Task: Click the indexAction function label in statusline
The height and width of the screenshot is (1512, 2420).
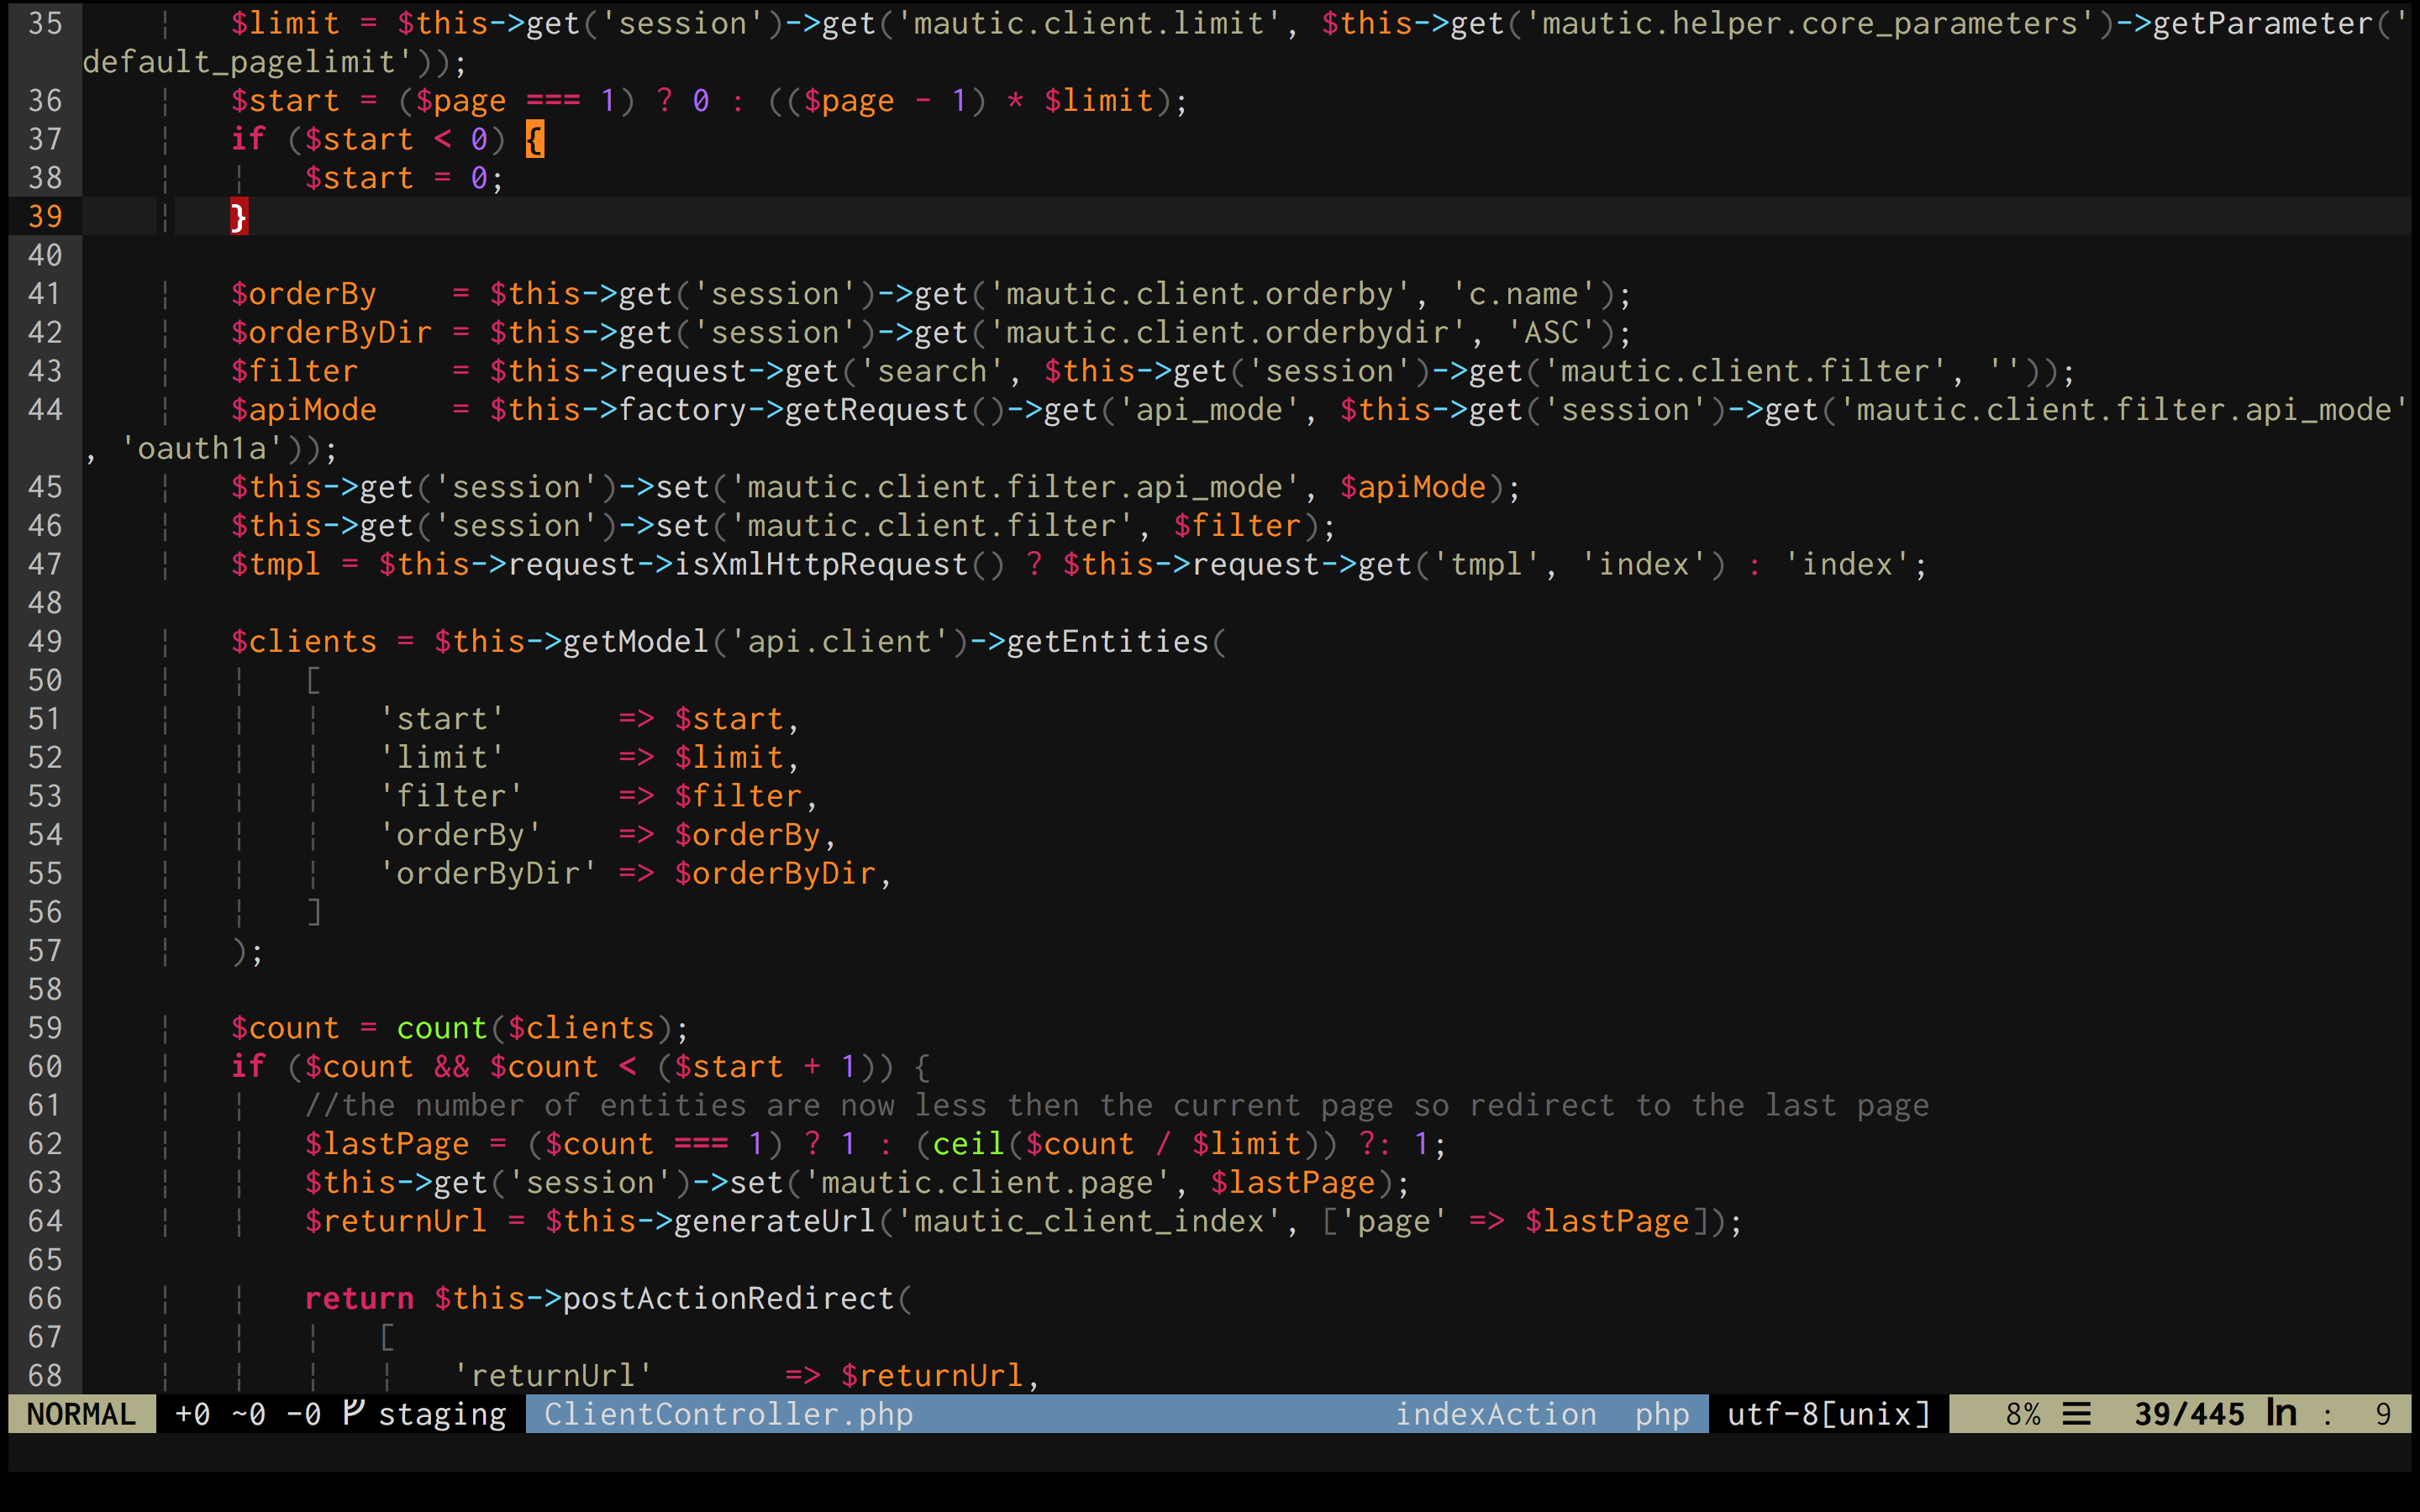Action: click(x=1495, y=1414)
